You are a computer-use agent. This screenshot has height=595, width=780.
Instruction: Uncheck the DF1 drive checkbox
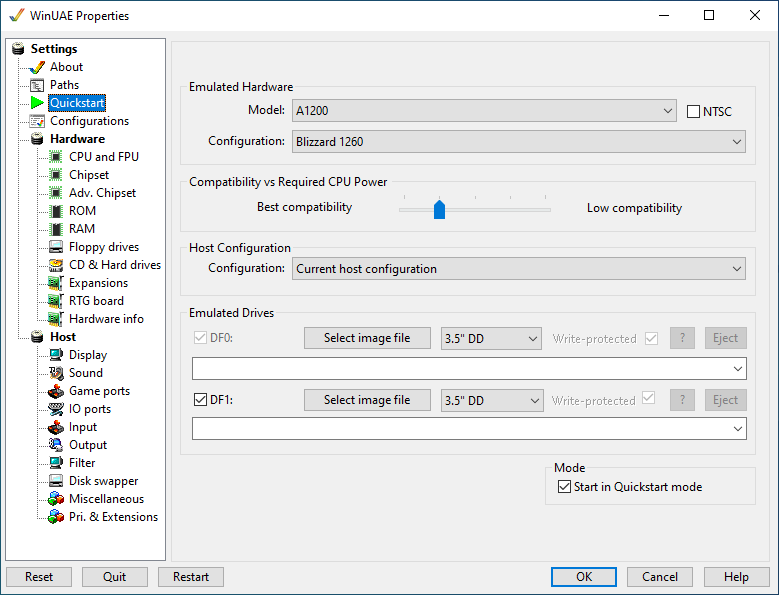[200, 399]
